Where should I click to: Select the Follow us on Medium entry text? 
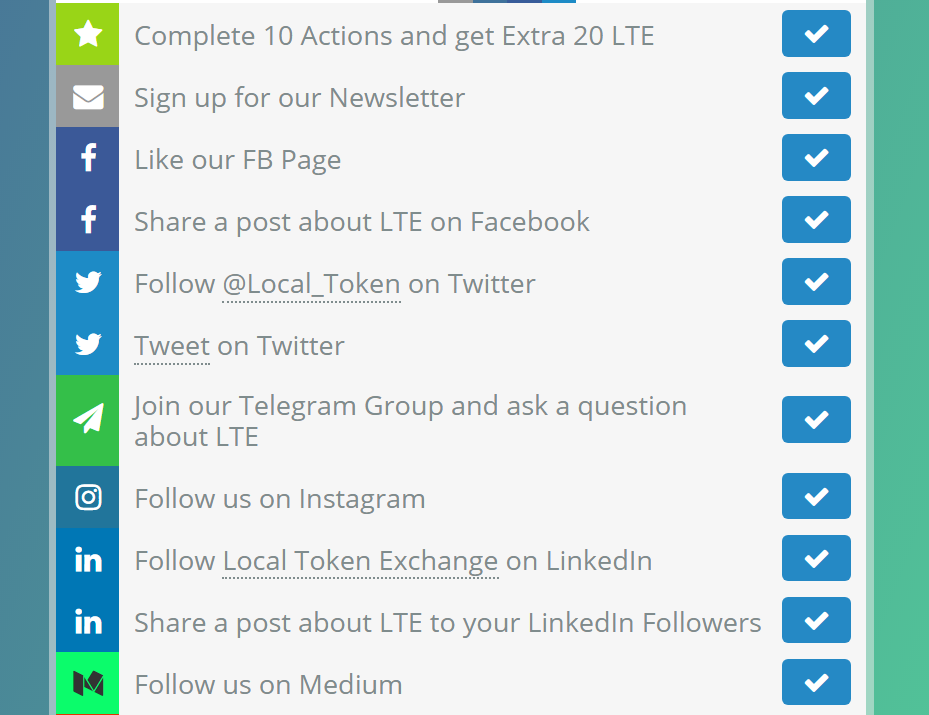point(268,685)
